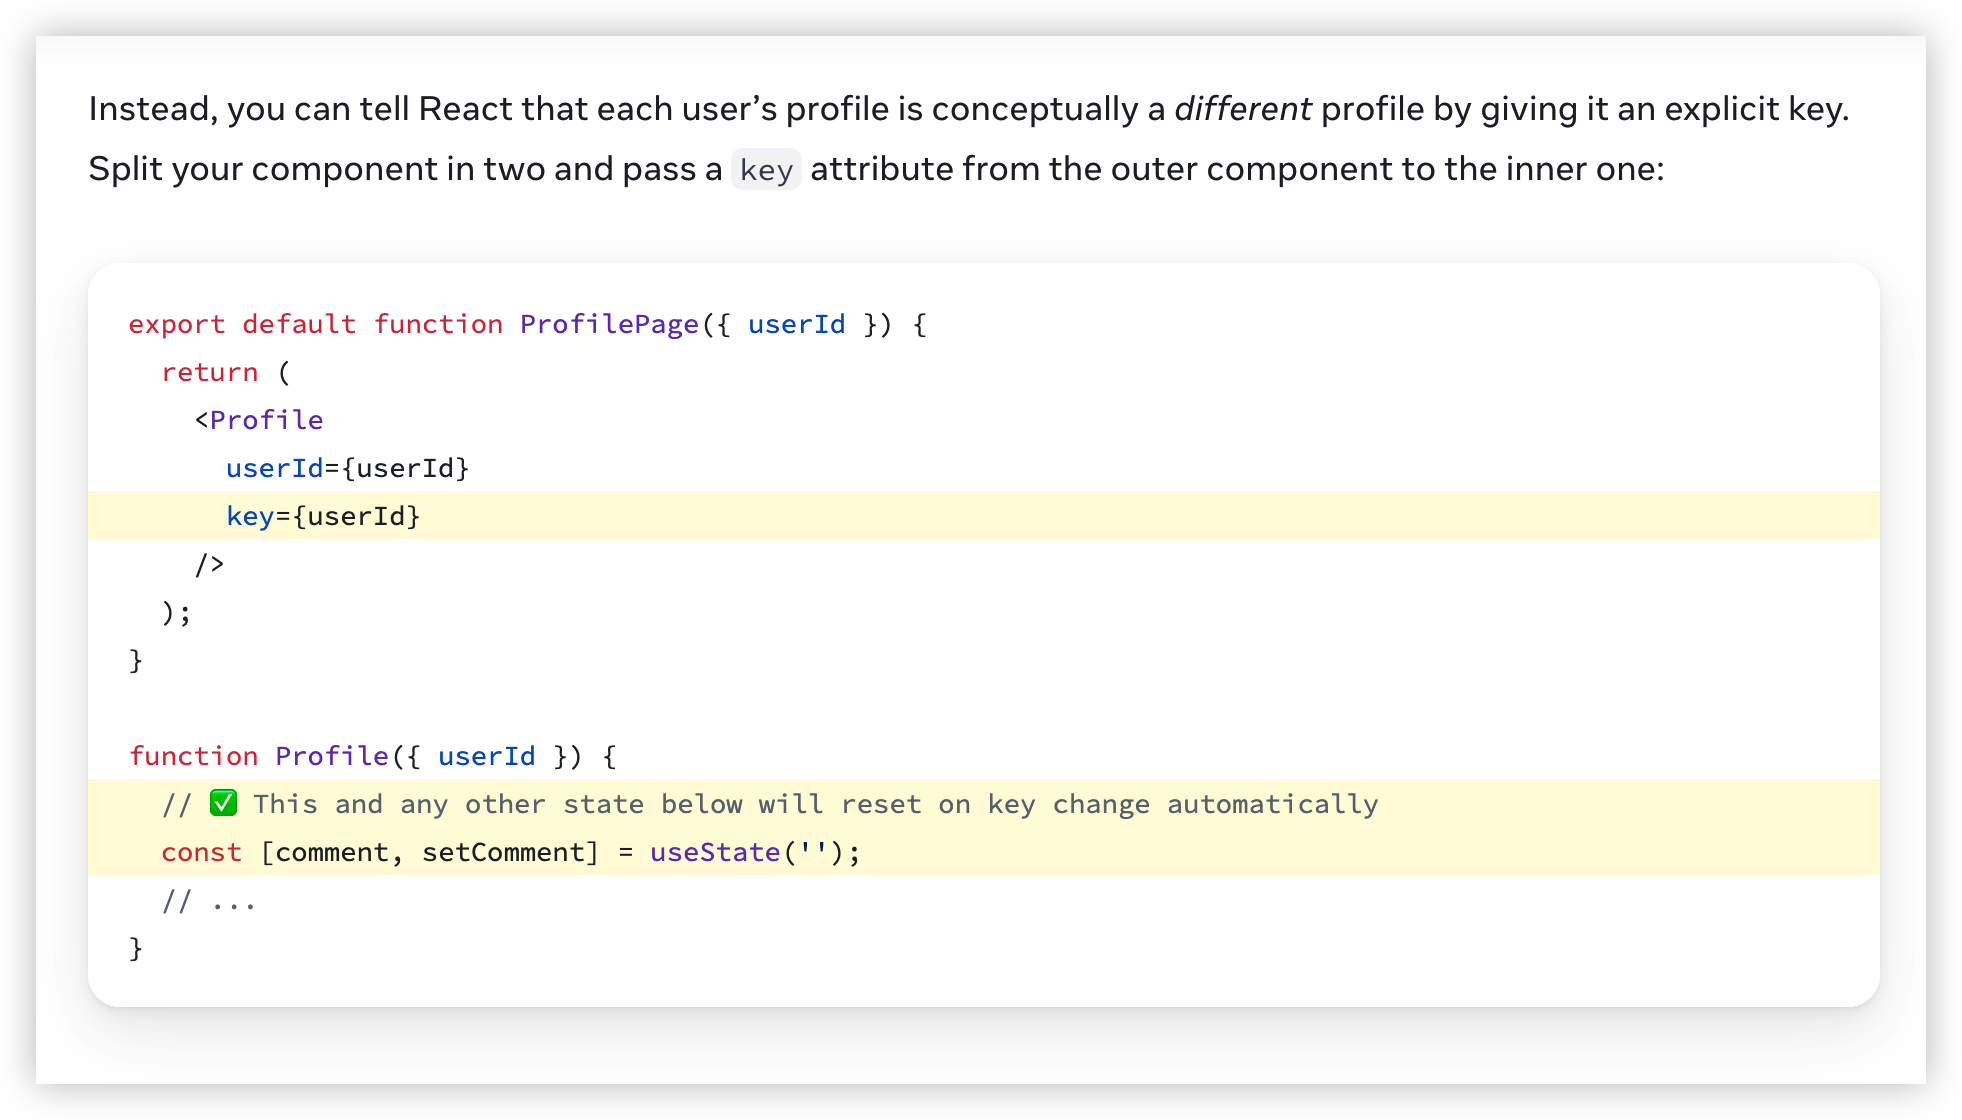Screen dimensions: 1962x1120
Task: Click the 'Profile' name in the second function declaration
Action: click(x=331, y=756)
